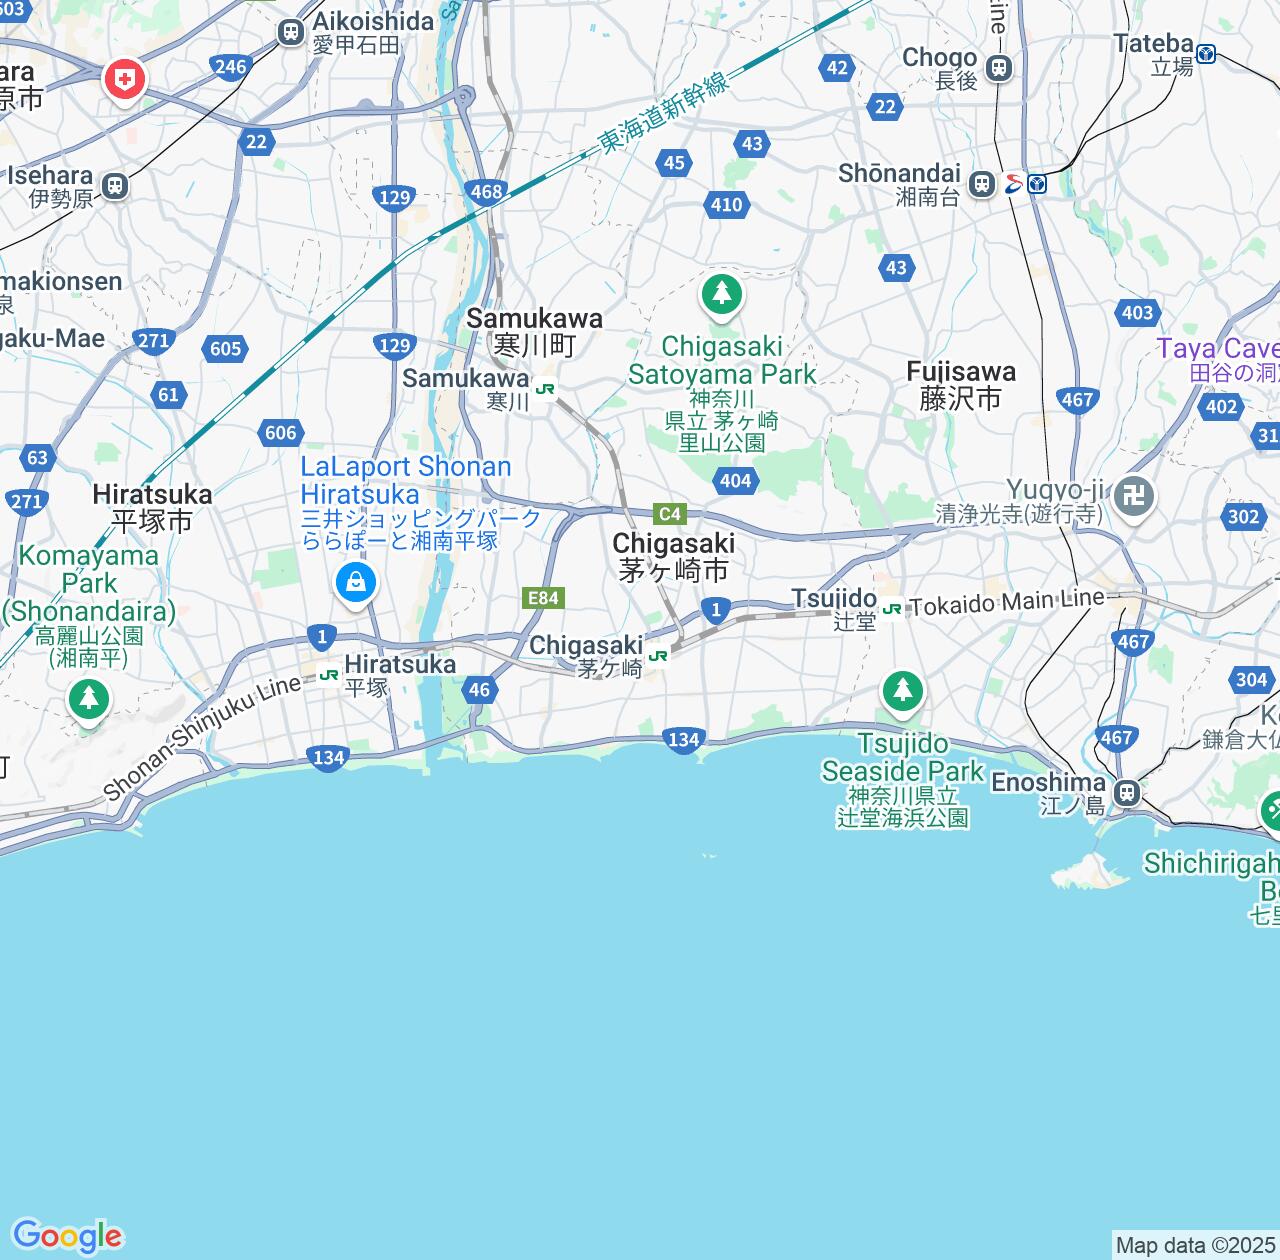Screen dimensions: 1280x1260
Task: Click the Enoshima station icon
Action: pyautogui.click(x=1128, y=793)
